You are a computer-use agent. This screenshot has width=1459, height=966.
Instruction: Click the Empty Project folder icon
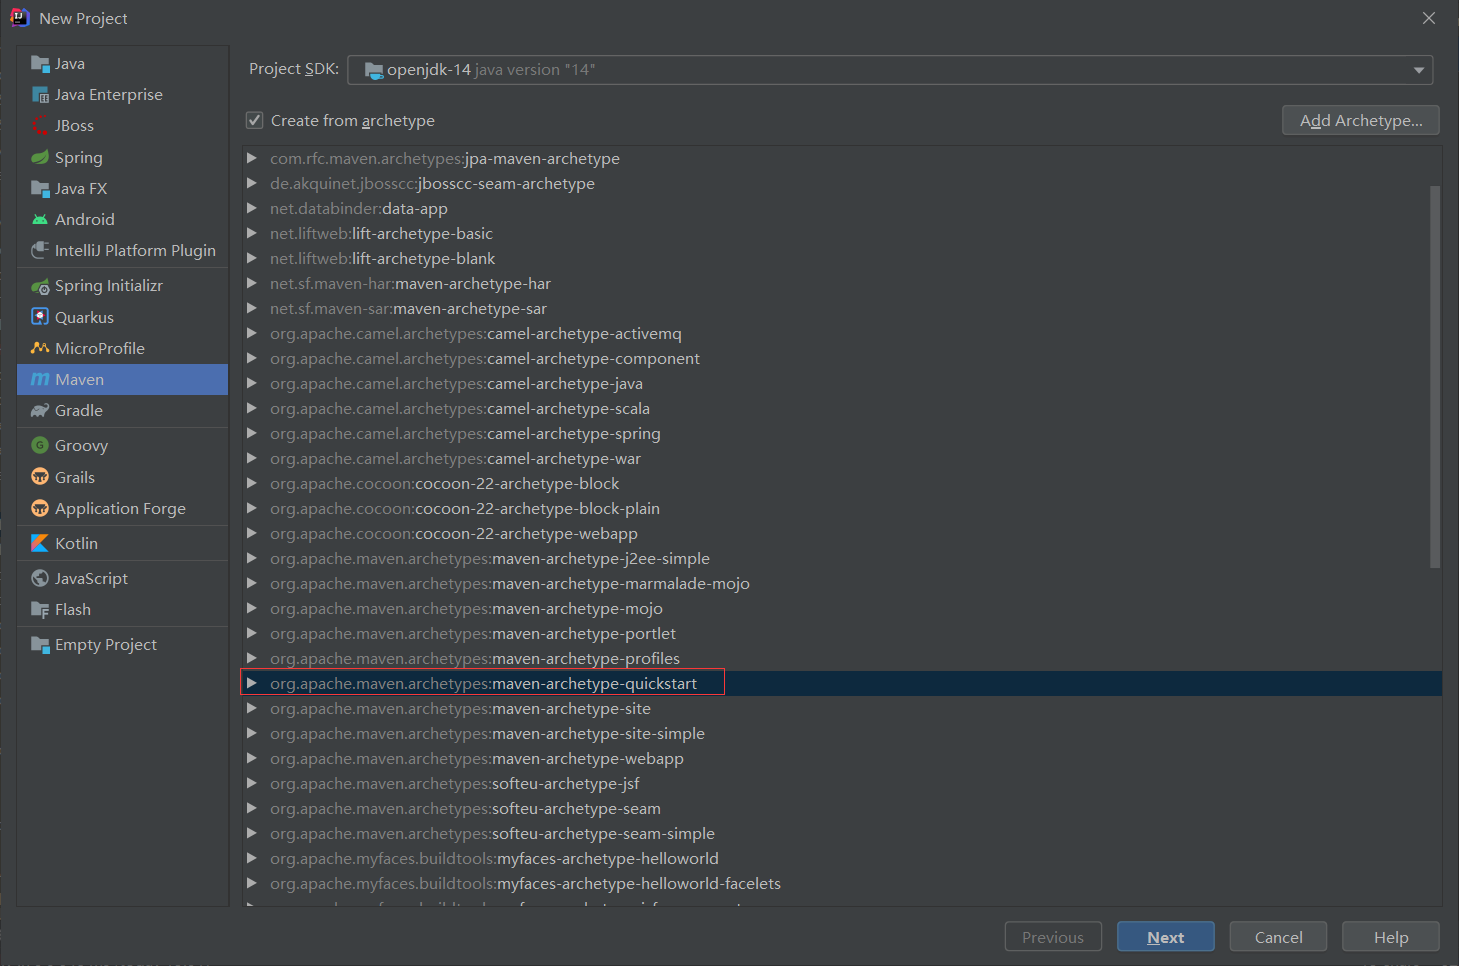click(x=40, y=644)
